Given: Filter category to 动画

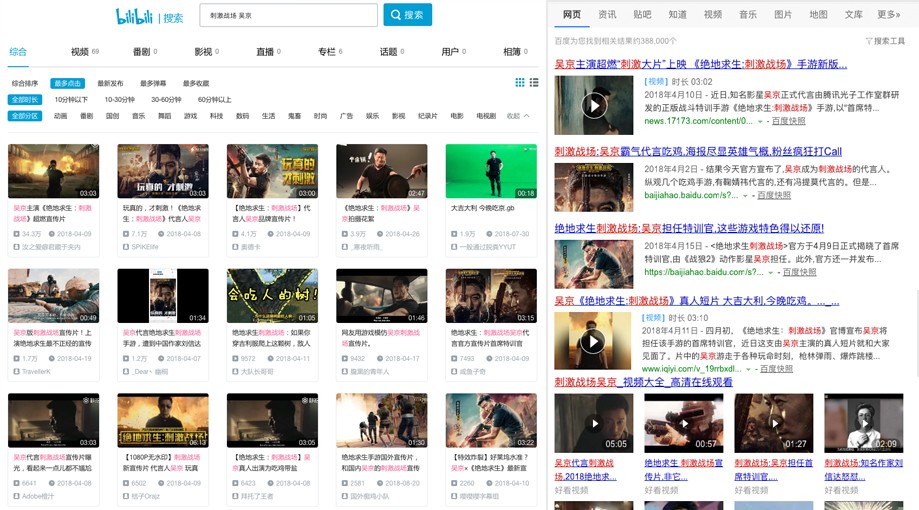Looking at the screenshot, I should (60, 116).
